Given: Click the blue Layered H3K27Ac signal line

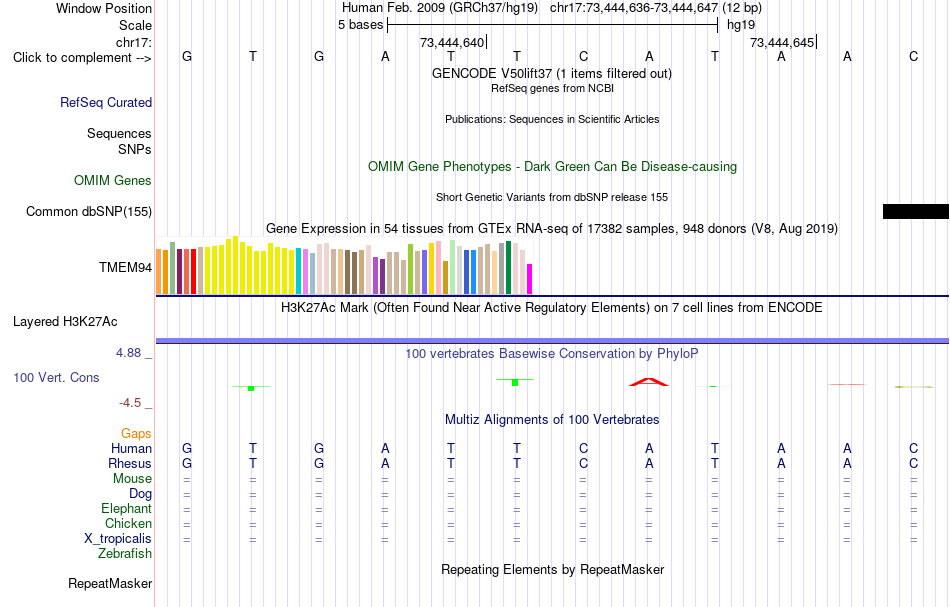Looking at the screenshot, I should 552,341.
